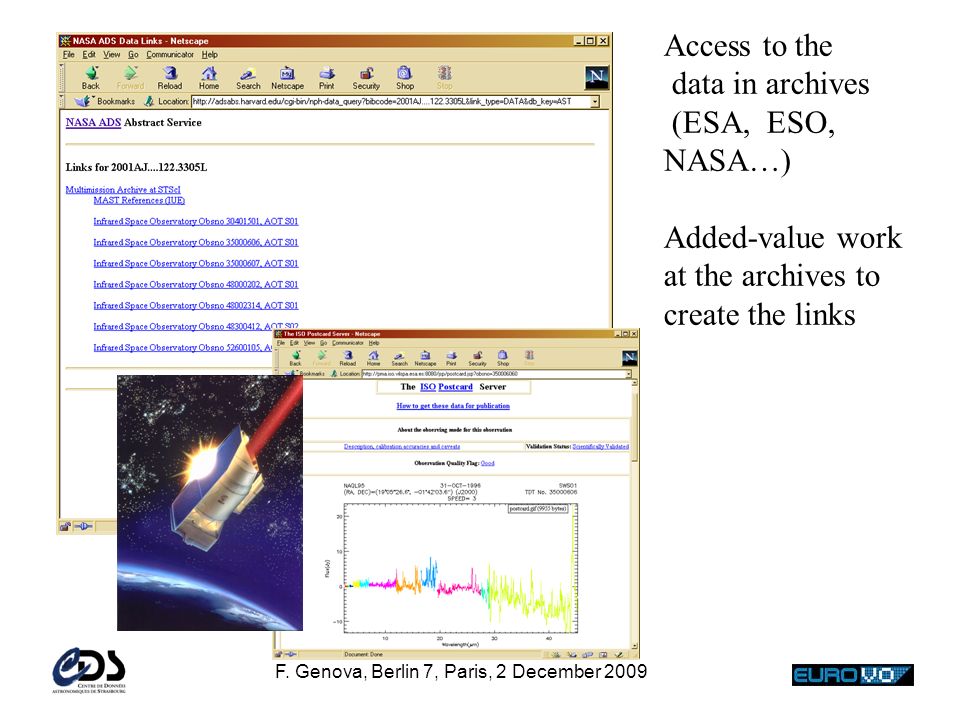The image size is (960, 720).
Task: Open Help menu in NASA ADS window
Action: [x=209, y=54]
